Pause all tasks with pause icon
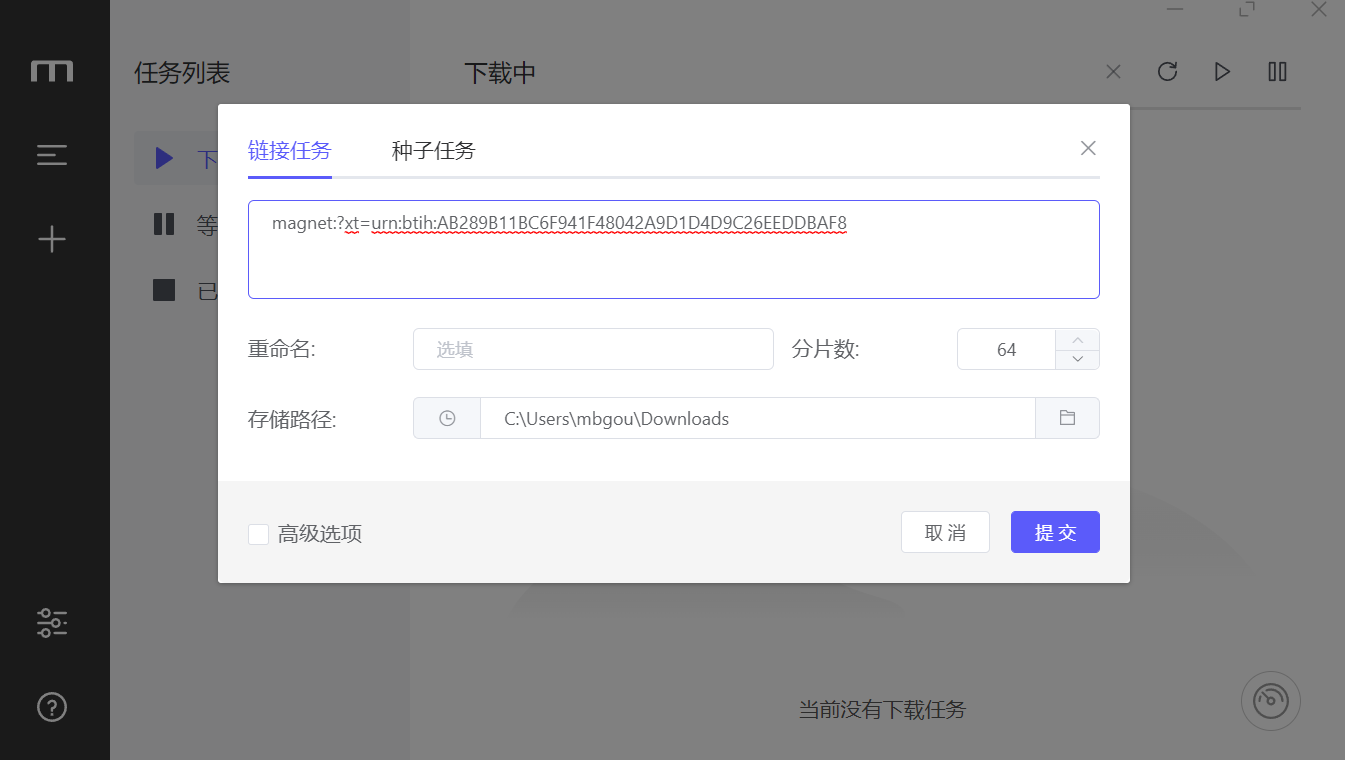Viewport: 1345px width, 760px height. point(1277,72)
